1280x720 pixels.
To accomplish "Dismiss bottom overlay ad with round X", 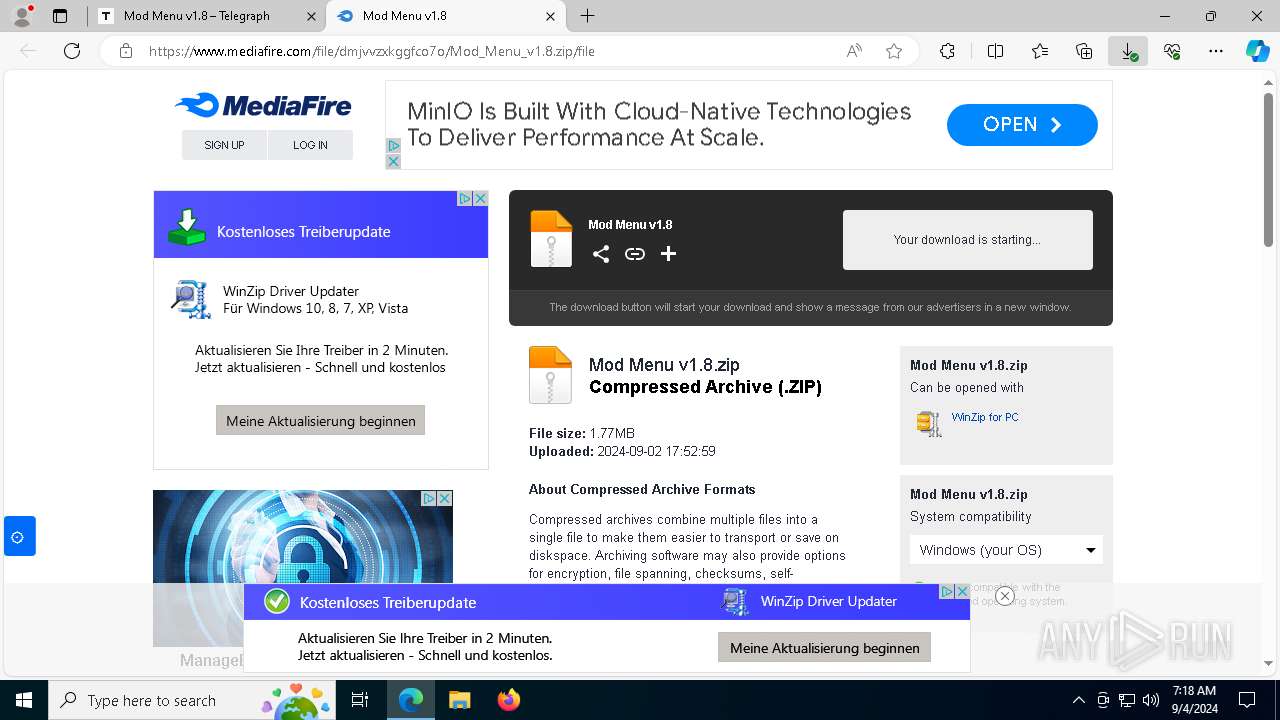I will (x=1005, y=596).
